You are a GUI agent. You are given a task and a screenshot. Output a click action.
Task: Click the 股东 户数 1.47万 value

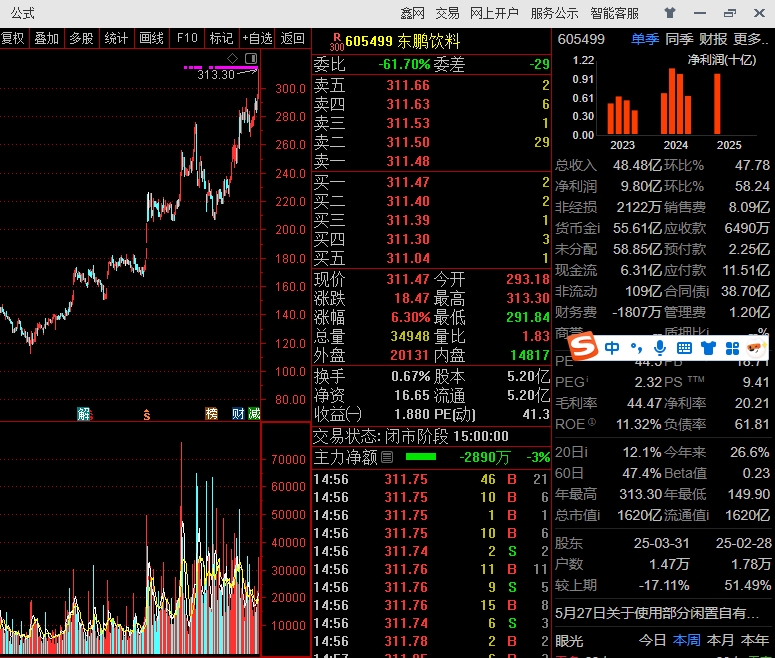point(667,564)
